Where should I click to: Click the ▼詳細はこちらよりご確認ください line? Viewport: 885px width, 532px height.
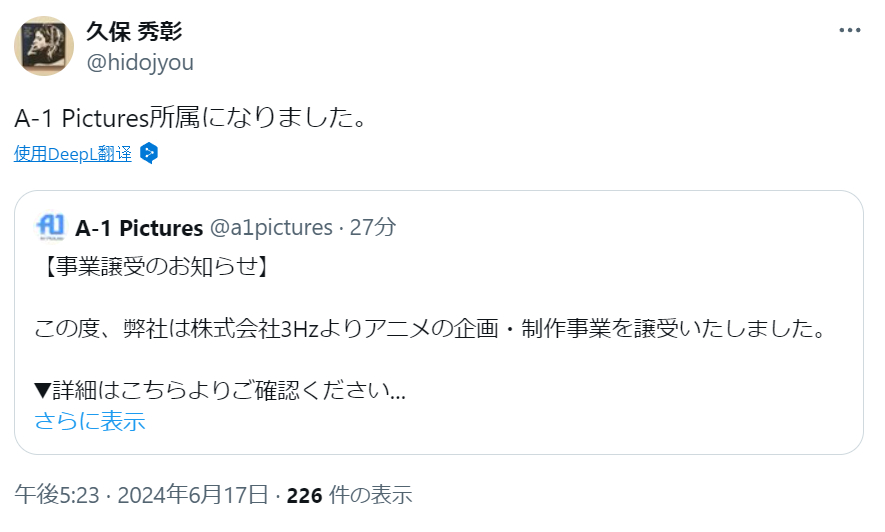coord(220,390)
